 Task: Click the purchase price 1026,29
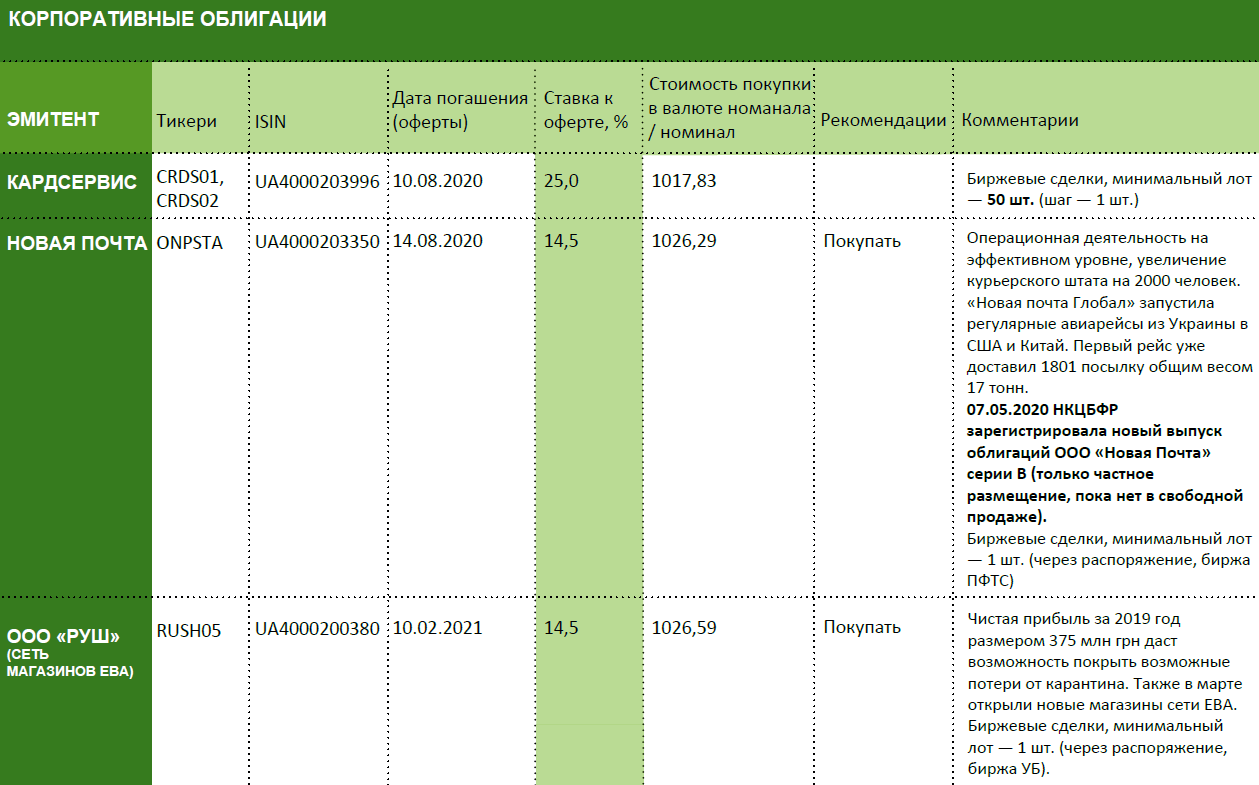point(684,241)
